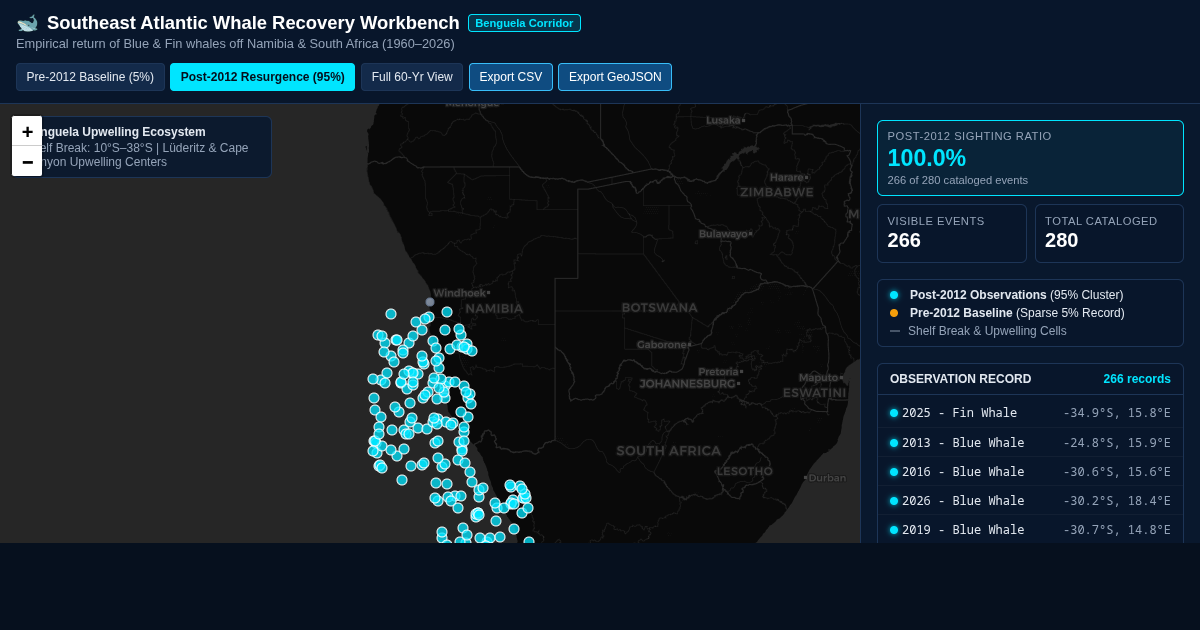Select Post-2012 Resurgence (95%) view
1200x630 pixels.
click(262, 77)
